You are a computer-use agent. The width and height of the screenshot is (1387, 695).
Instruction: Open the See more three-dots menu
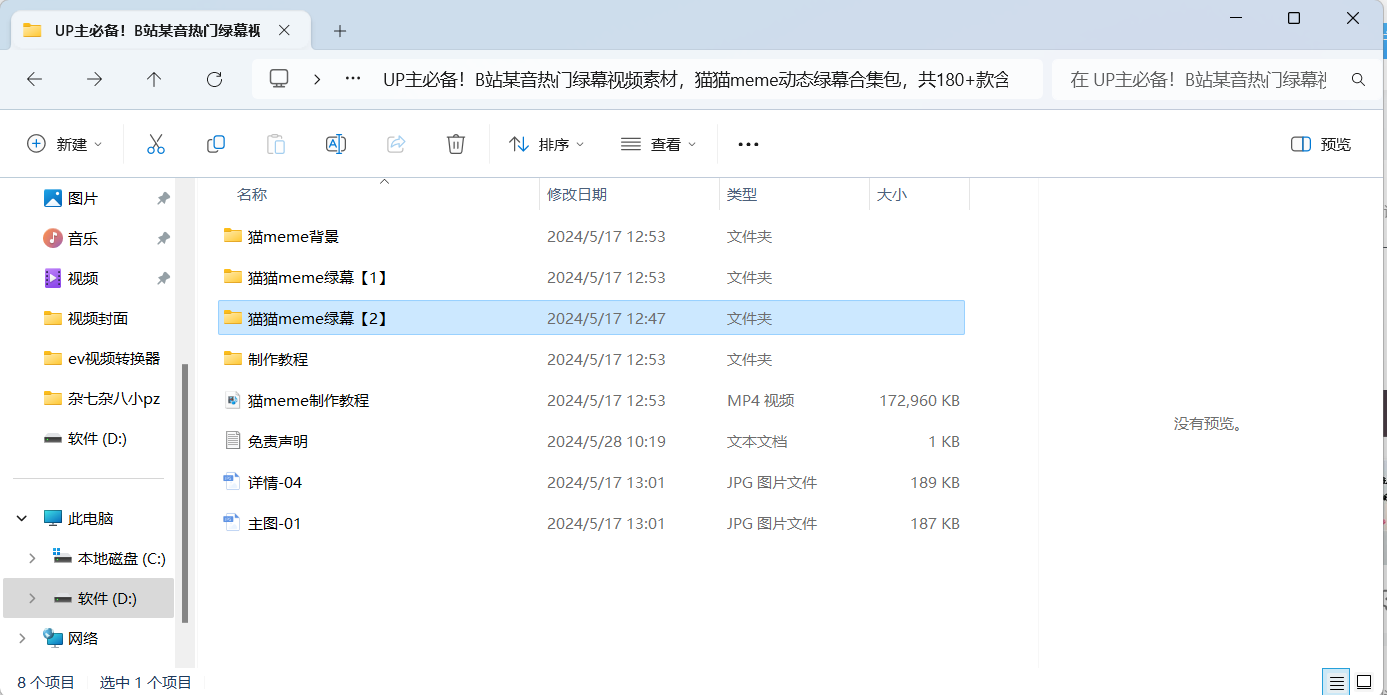click(x=748, y=144)
